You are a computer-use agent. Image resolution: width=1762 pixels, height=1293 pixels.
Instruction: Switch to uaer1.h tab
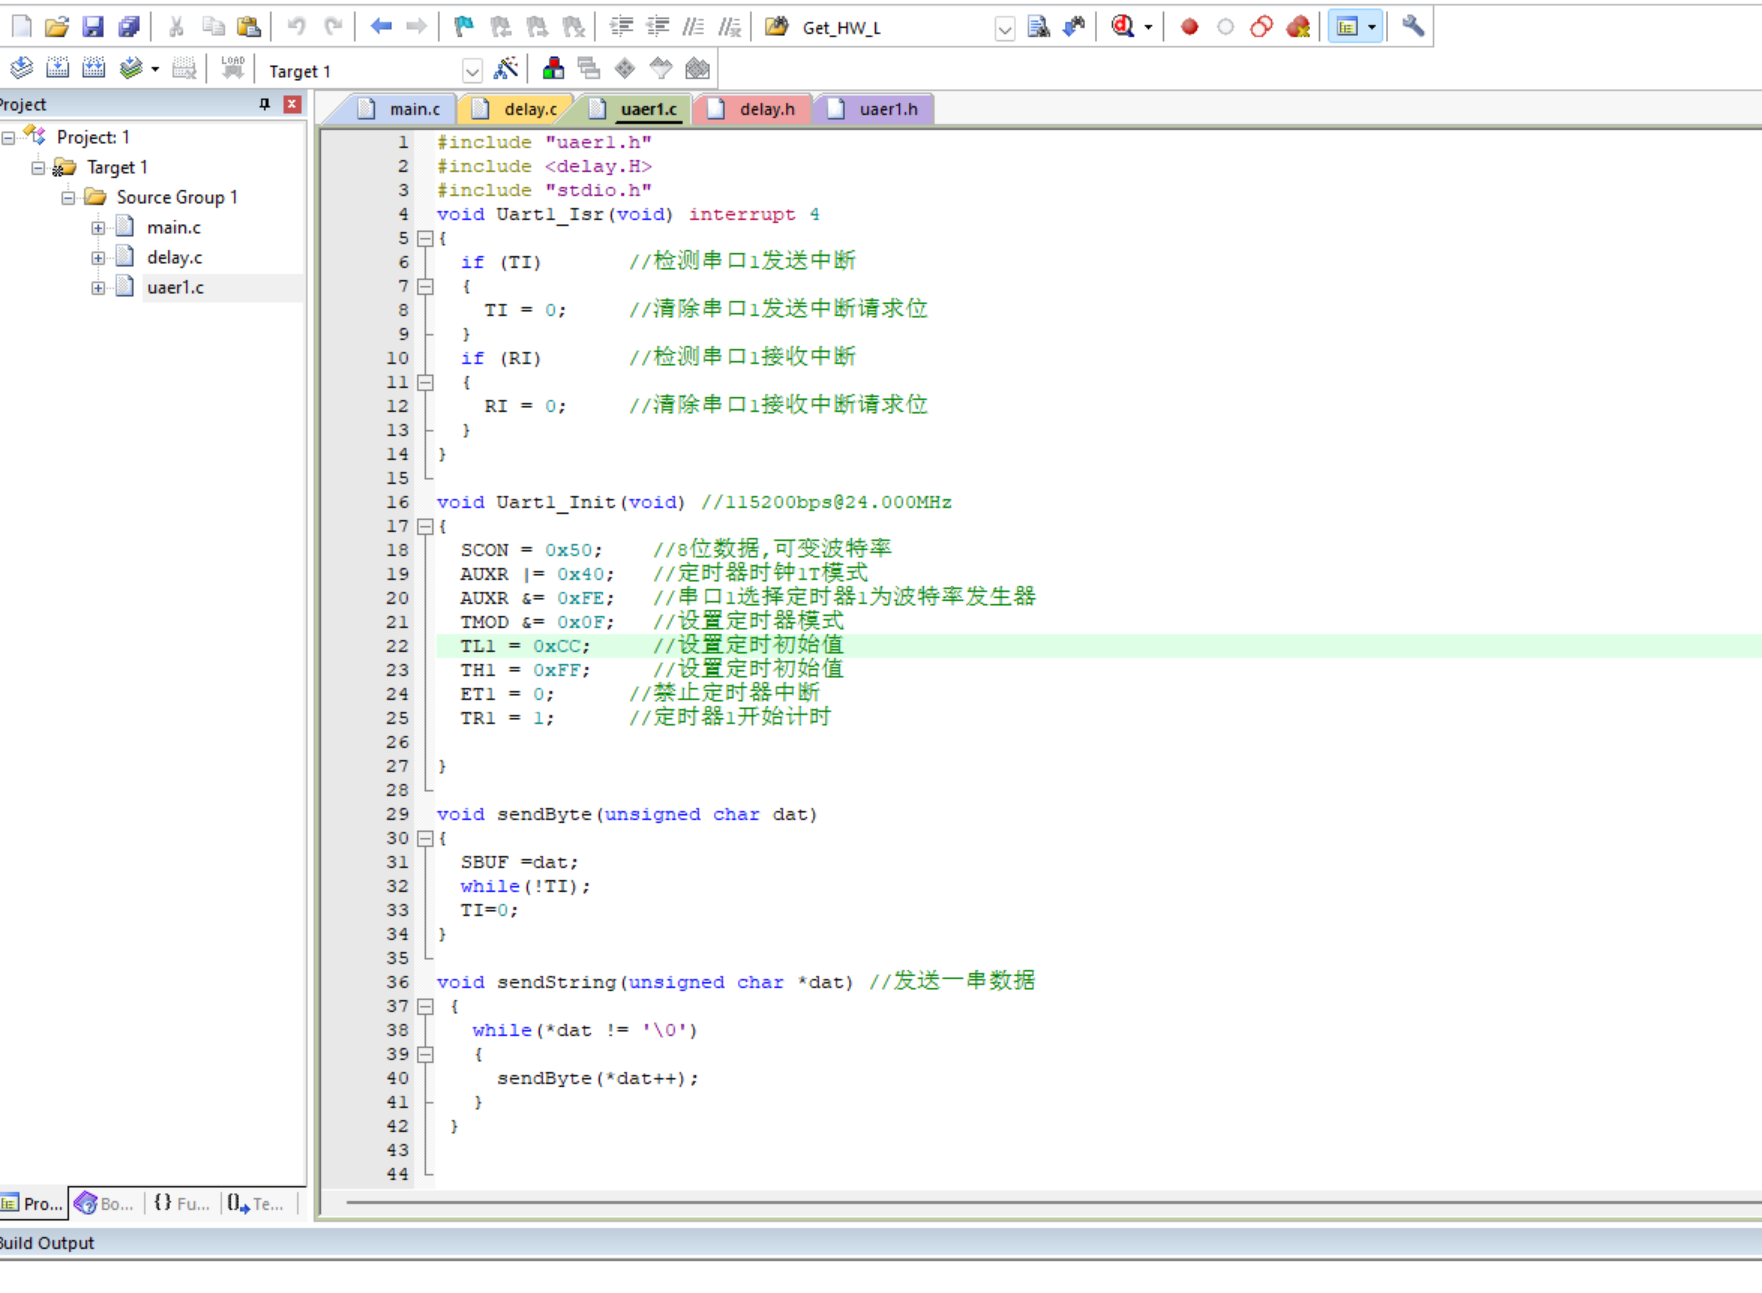[x=875, y=109]
